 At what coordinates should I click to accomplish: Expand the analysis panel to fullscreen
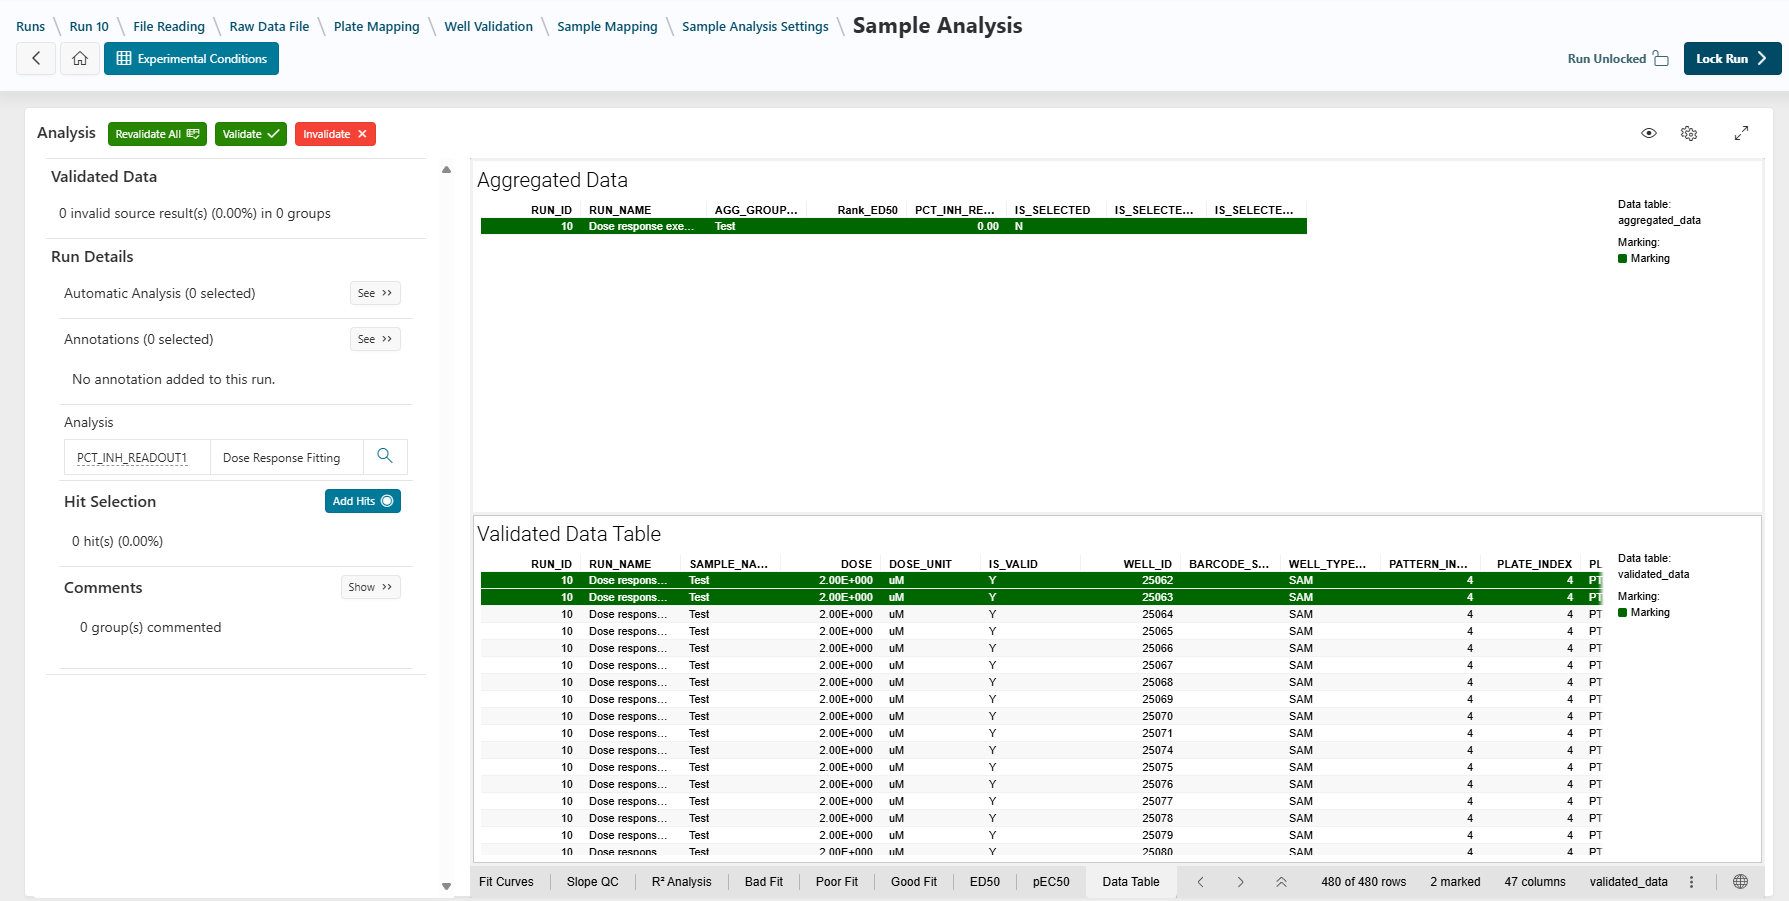pos(1741,133)
